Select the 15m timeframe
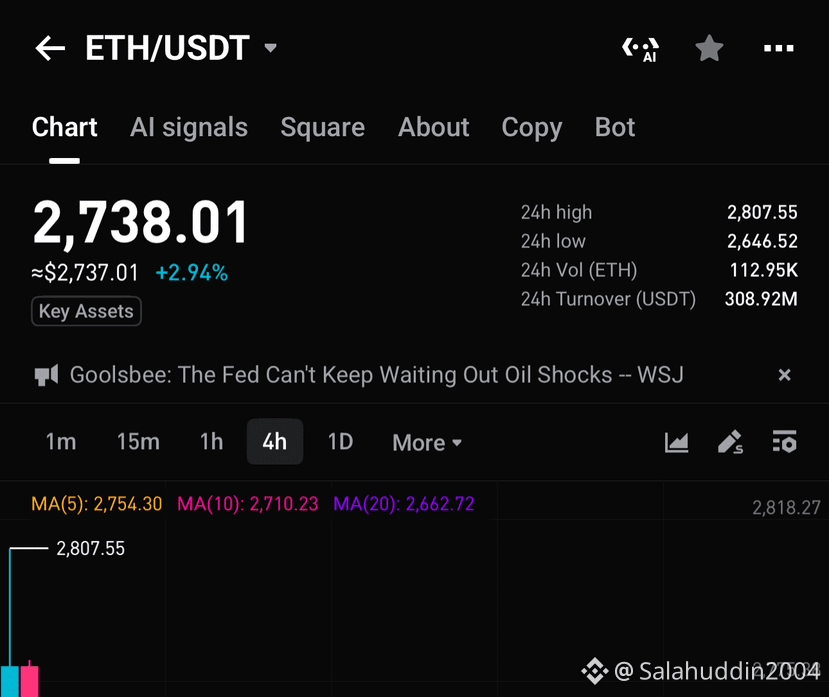 138,442
